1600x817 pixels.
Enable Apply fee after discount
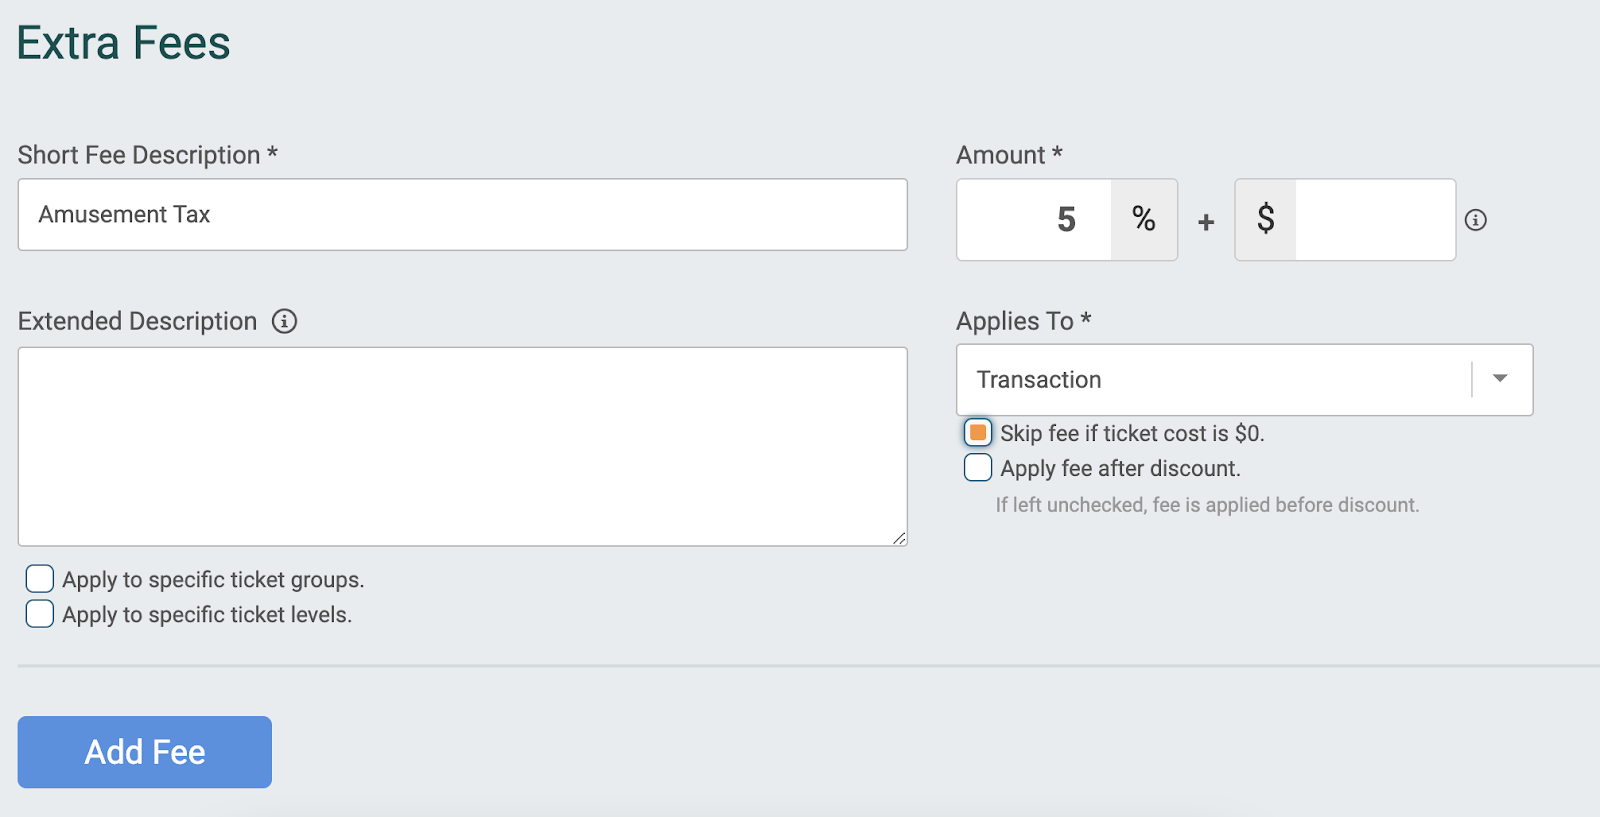pyautogui.click(x=978, y=467)
